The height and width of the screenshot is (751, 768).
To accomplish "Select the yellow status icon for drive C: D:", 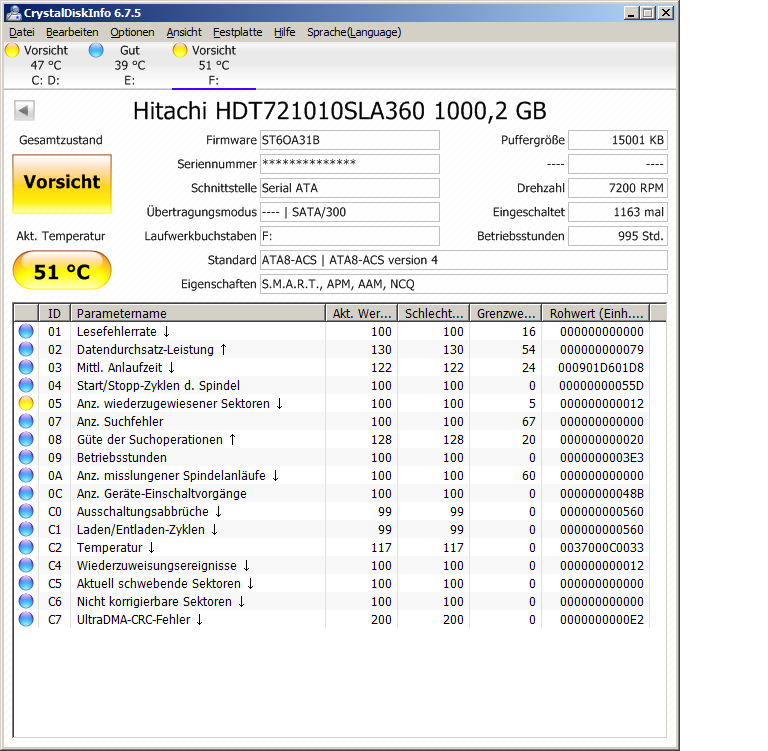I will [x=12, y=50].
